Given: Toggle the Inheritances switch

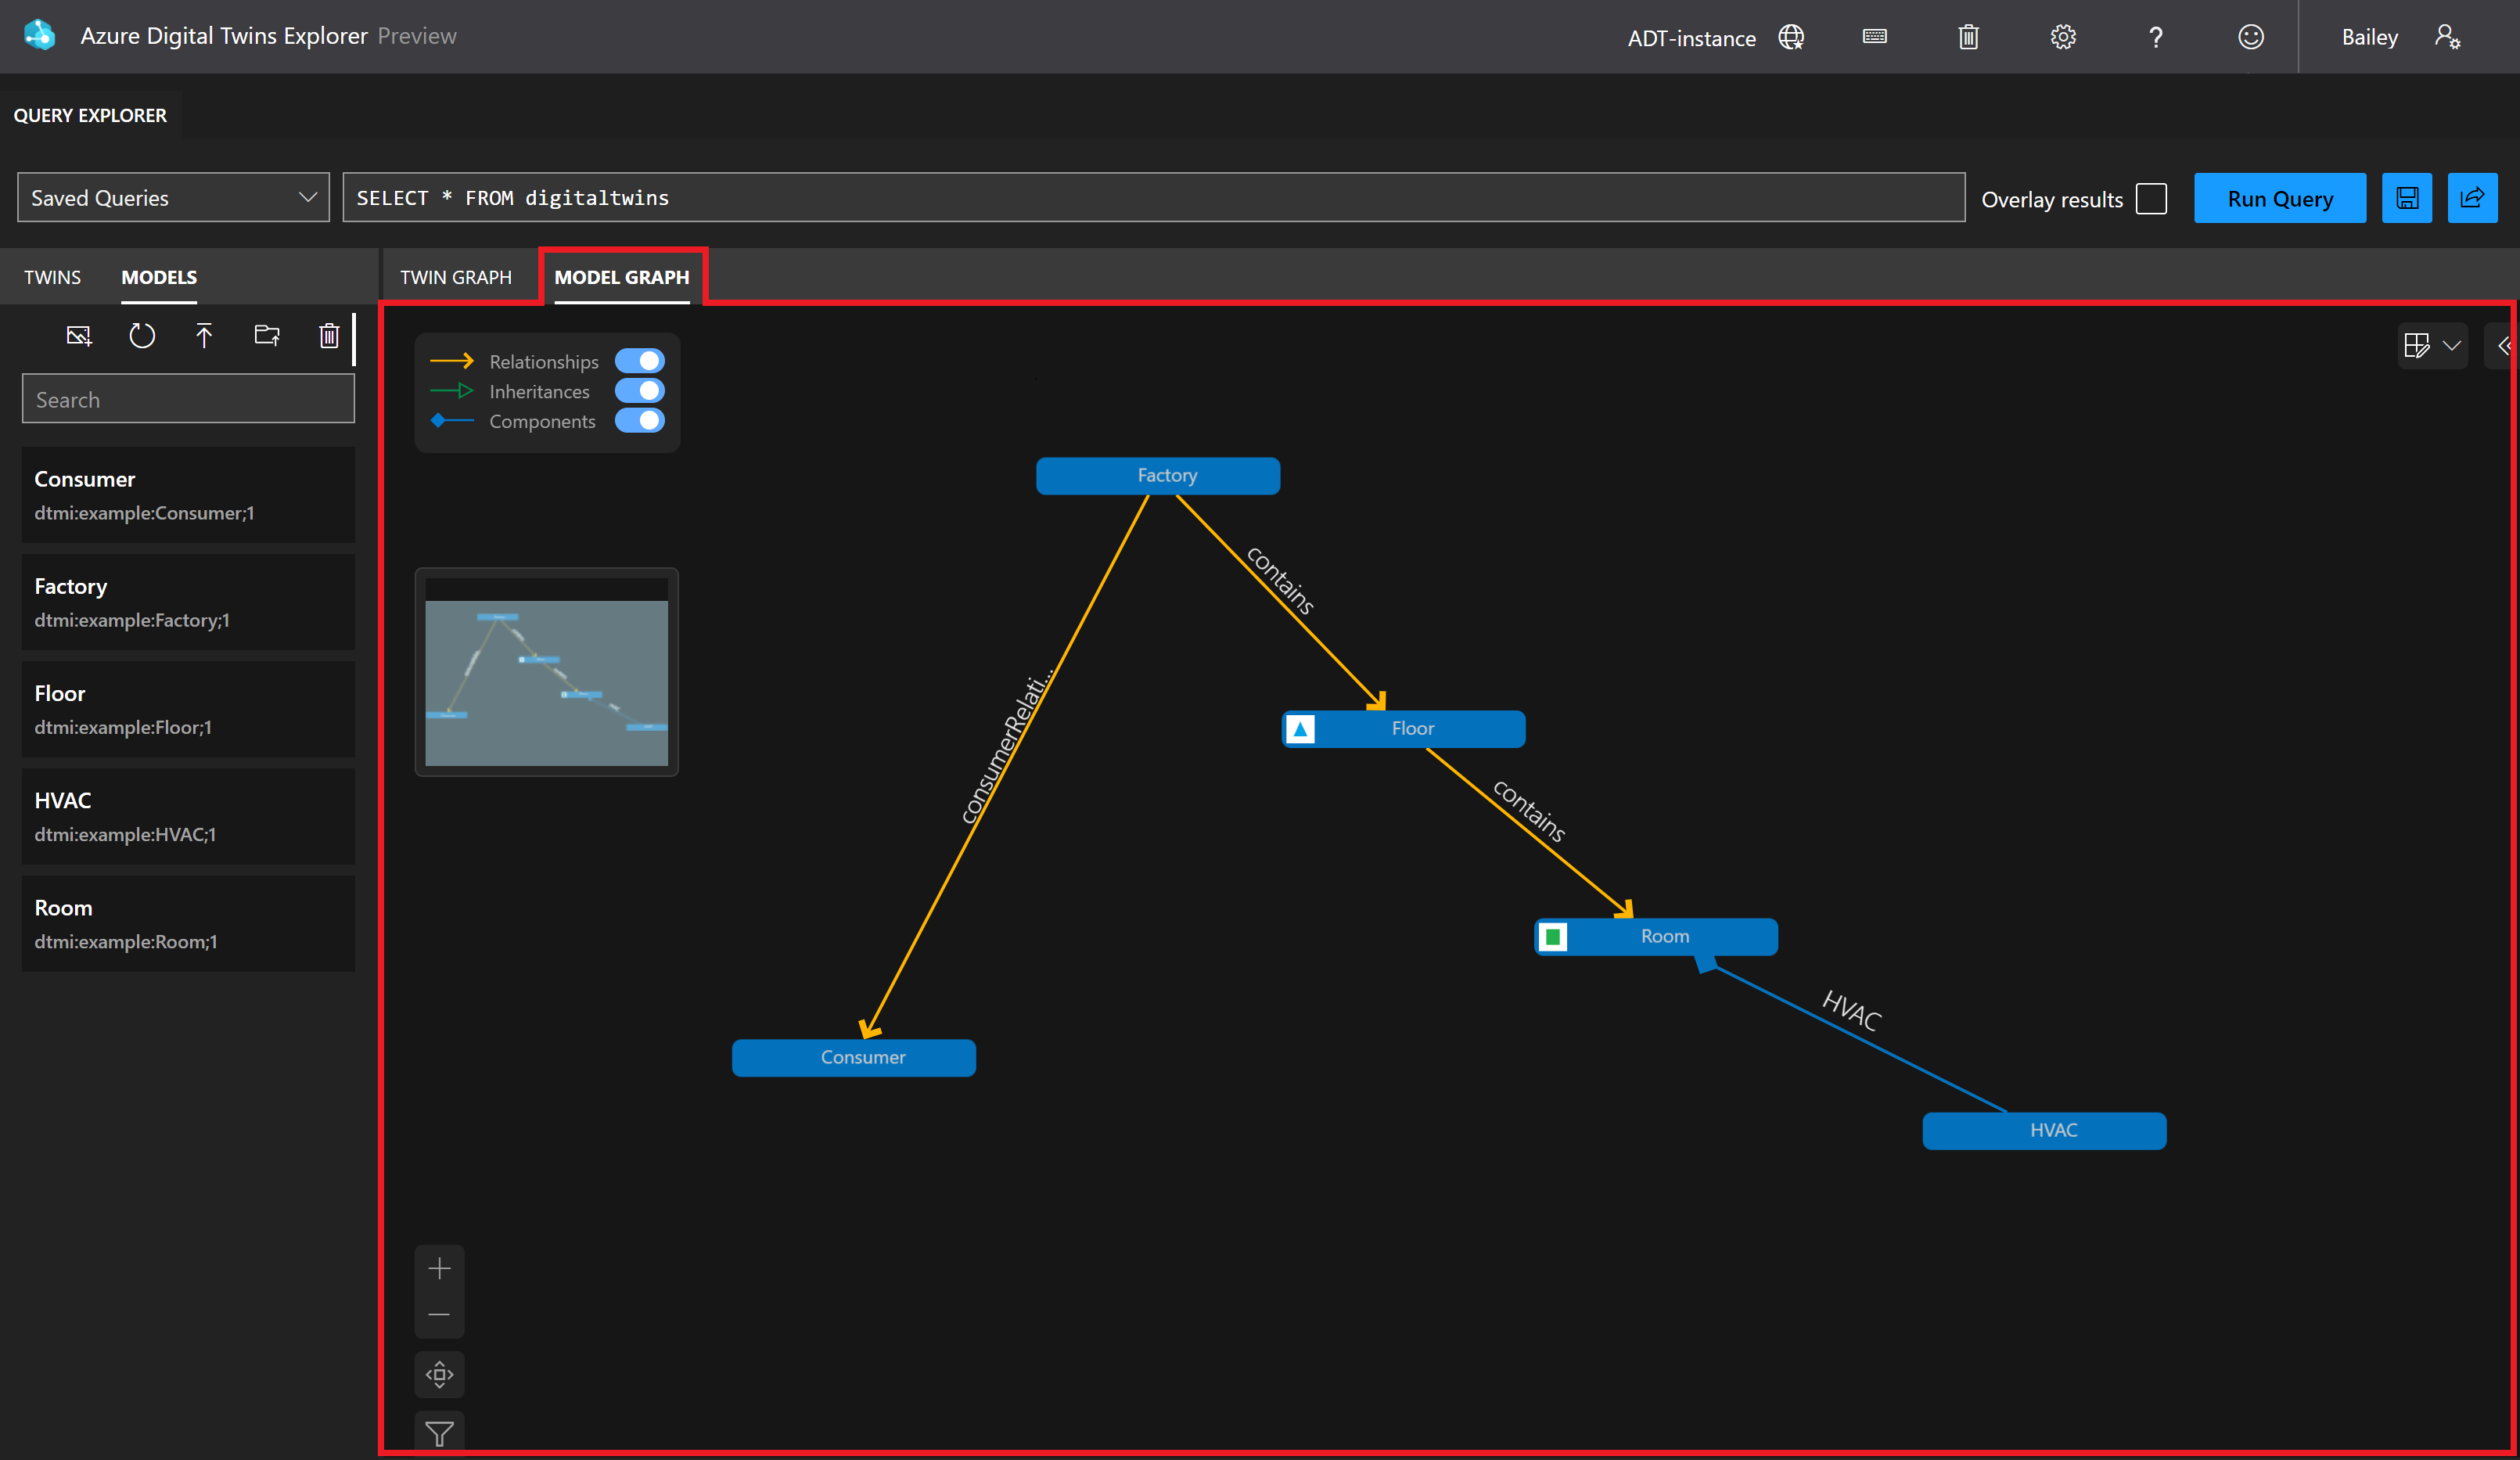Looking at the screenshot, I should (640, 391).
